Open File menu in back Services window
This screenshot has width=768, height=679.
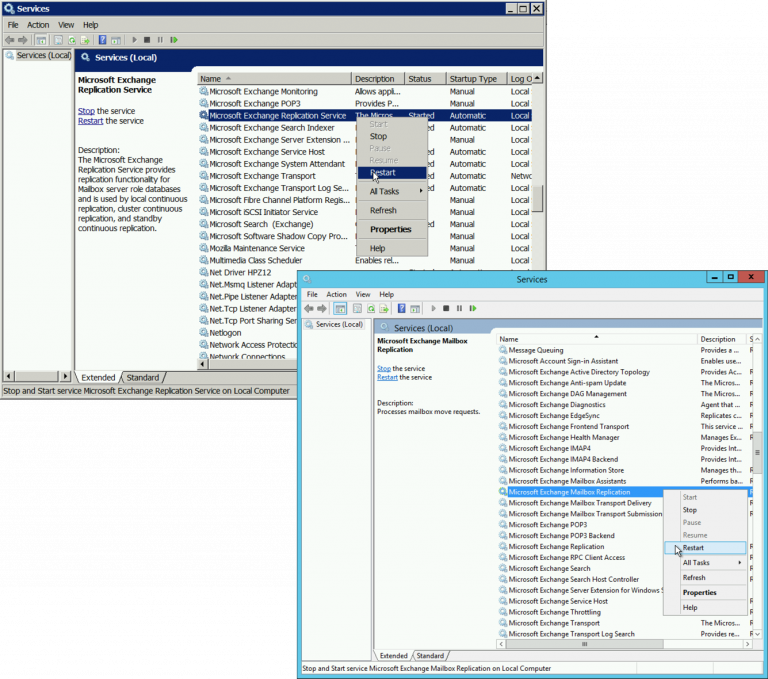pos(13,25)
